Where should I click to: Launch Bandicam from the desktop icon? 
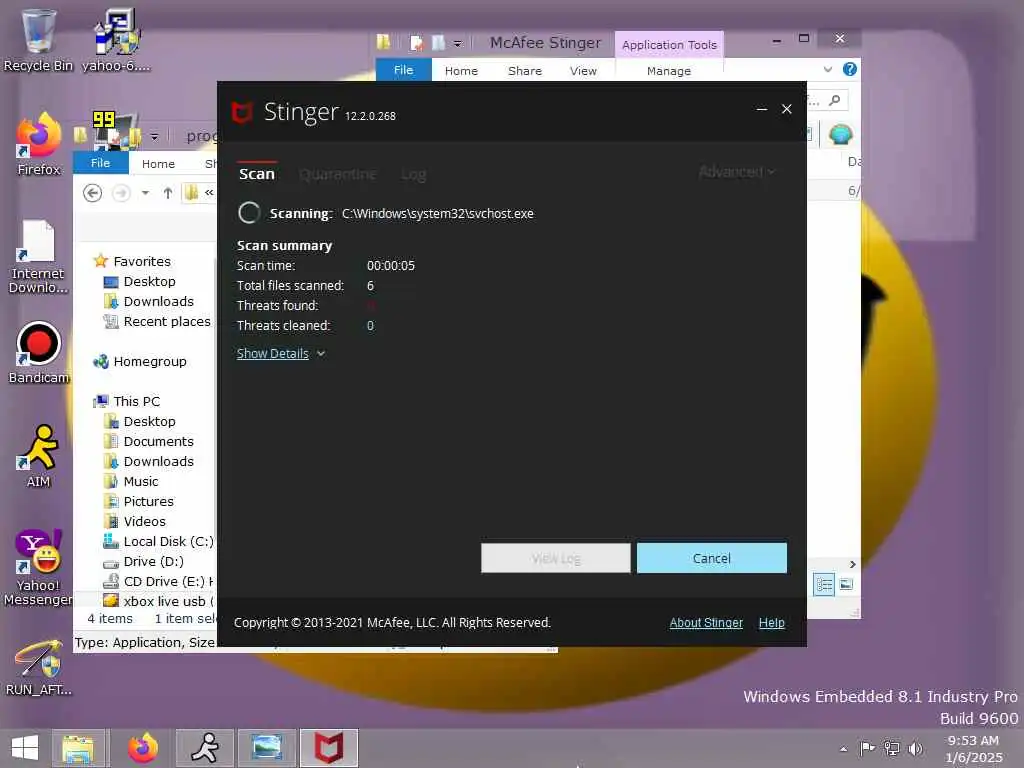tap(39, 353)
